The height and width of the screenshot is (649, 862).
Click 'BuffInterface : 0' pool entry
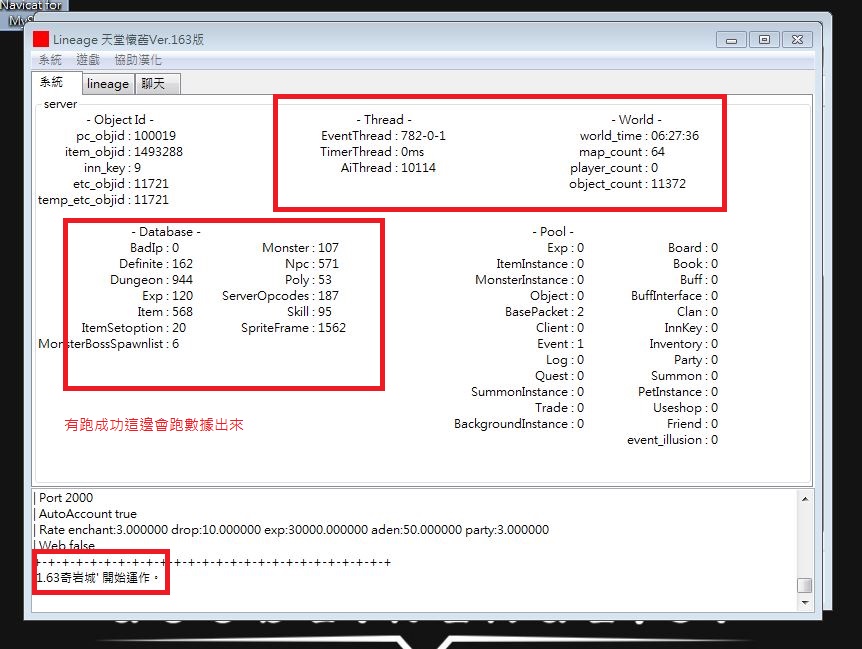pyautogui.click(x=675, y=296)
